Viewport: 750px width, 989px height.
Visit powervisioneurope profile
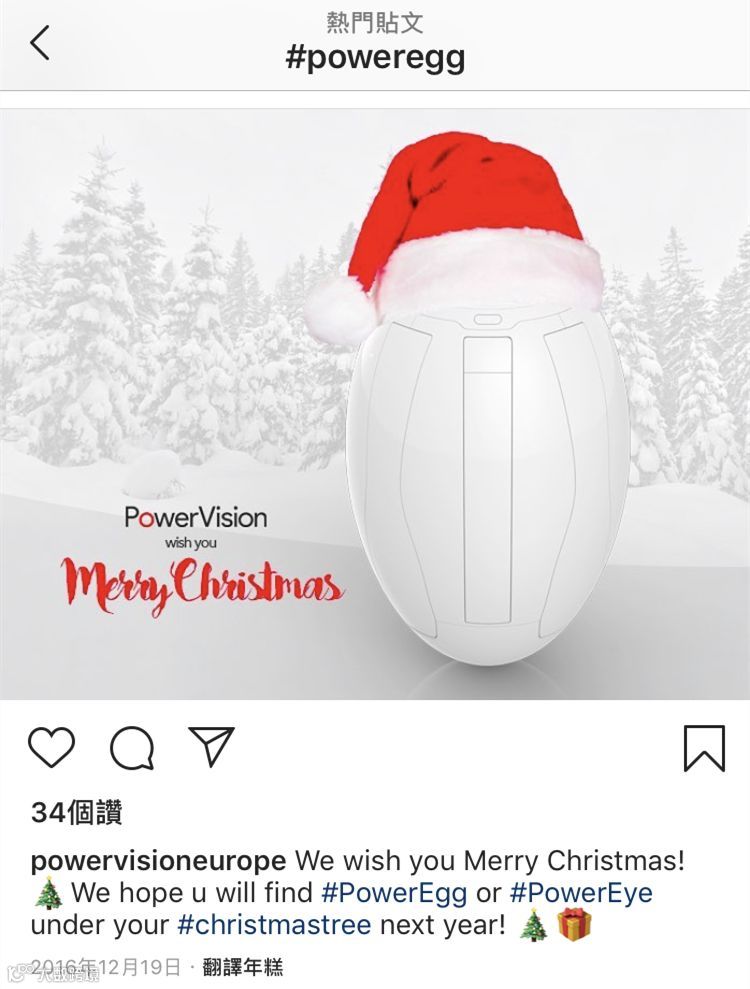[x=158, y=860]
